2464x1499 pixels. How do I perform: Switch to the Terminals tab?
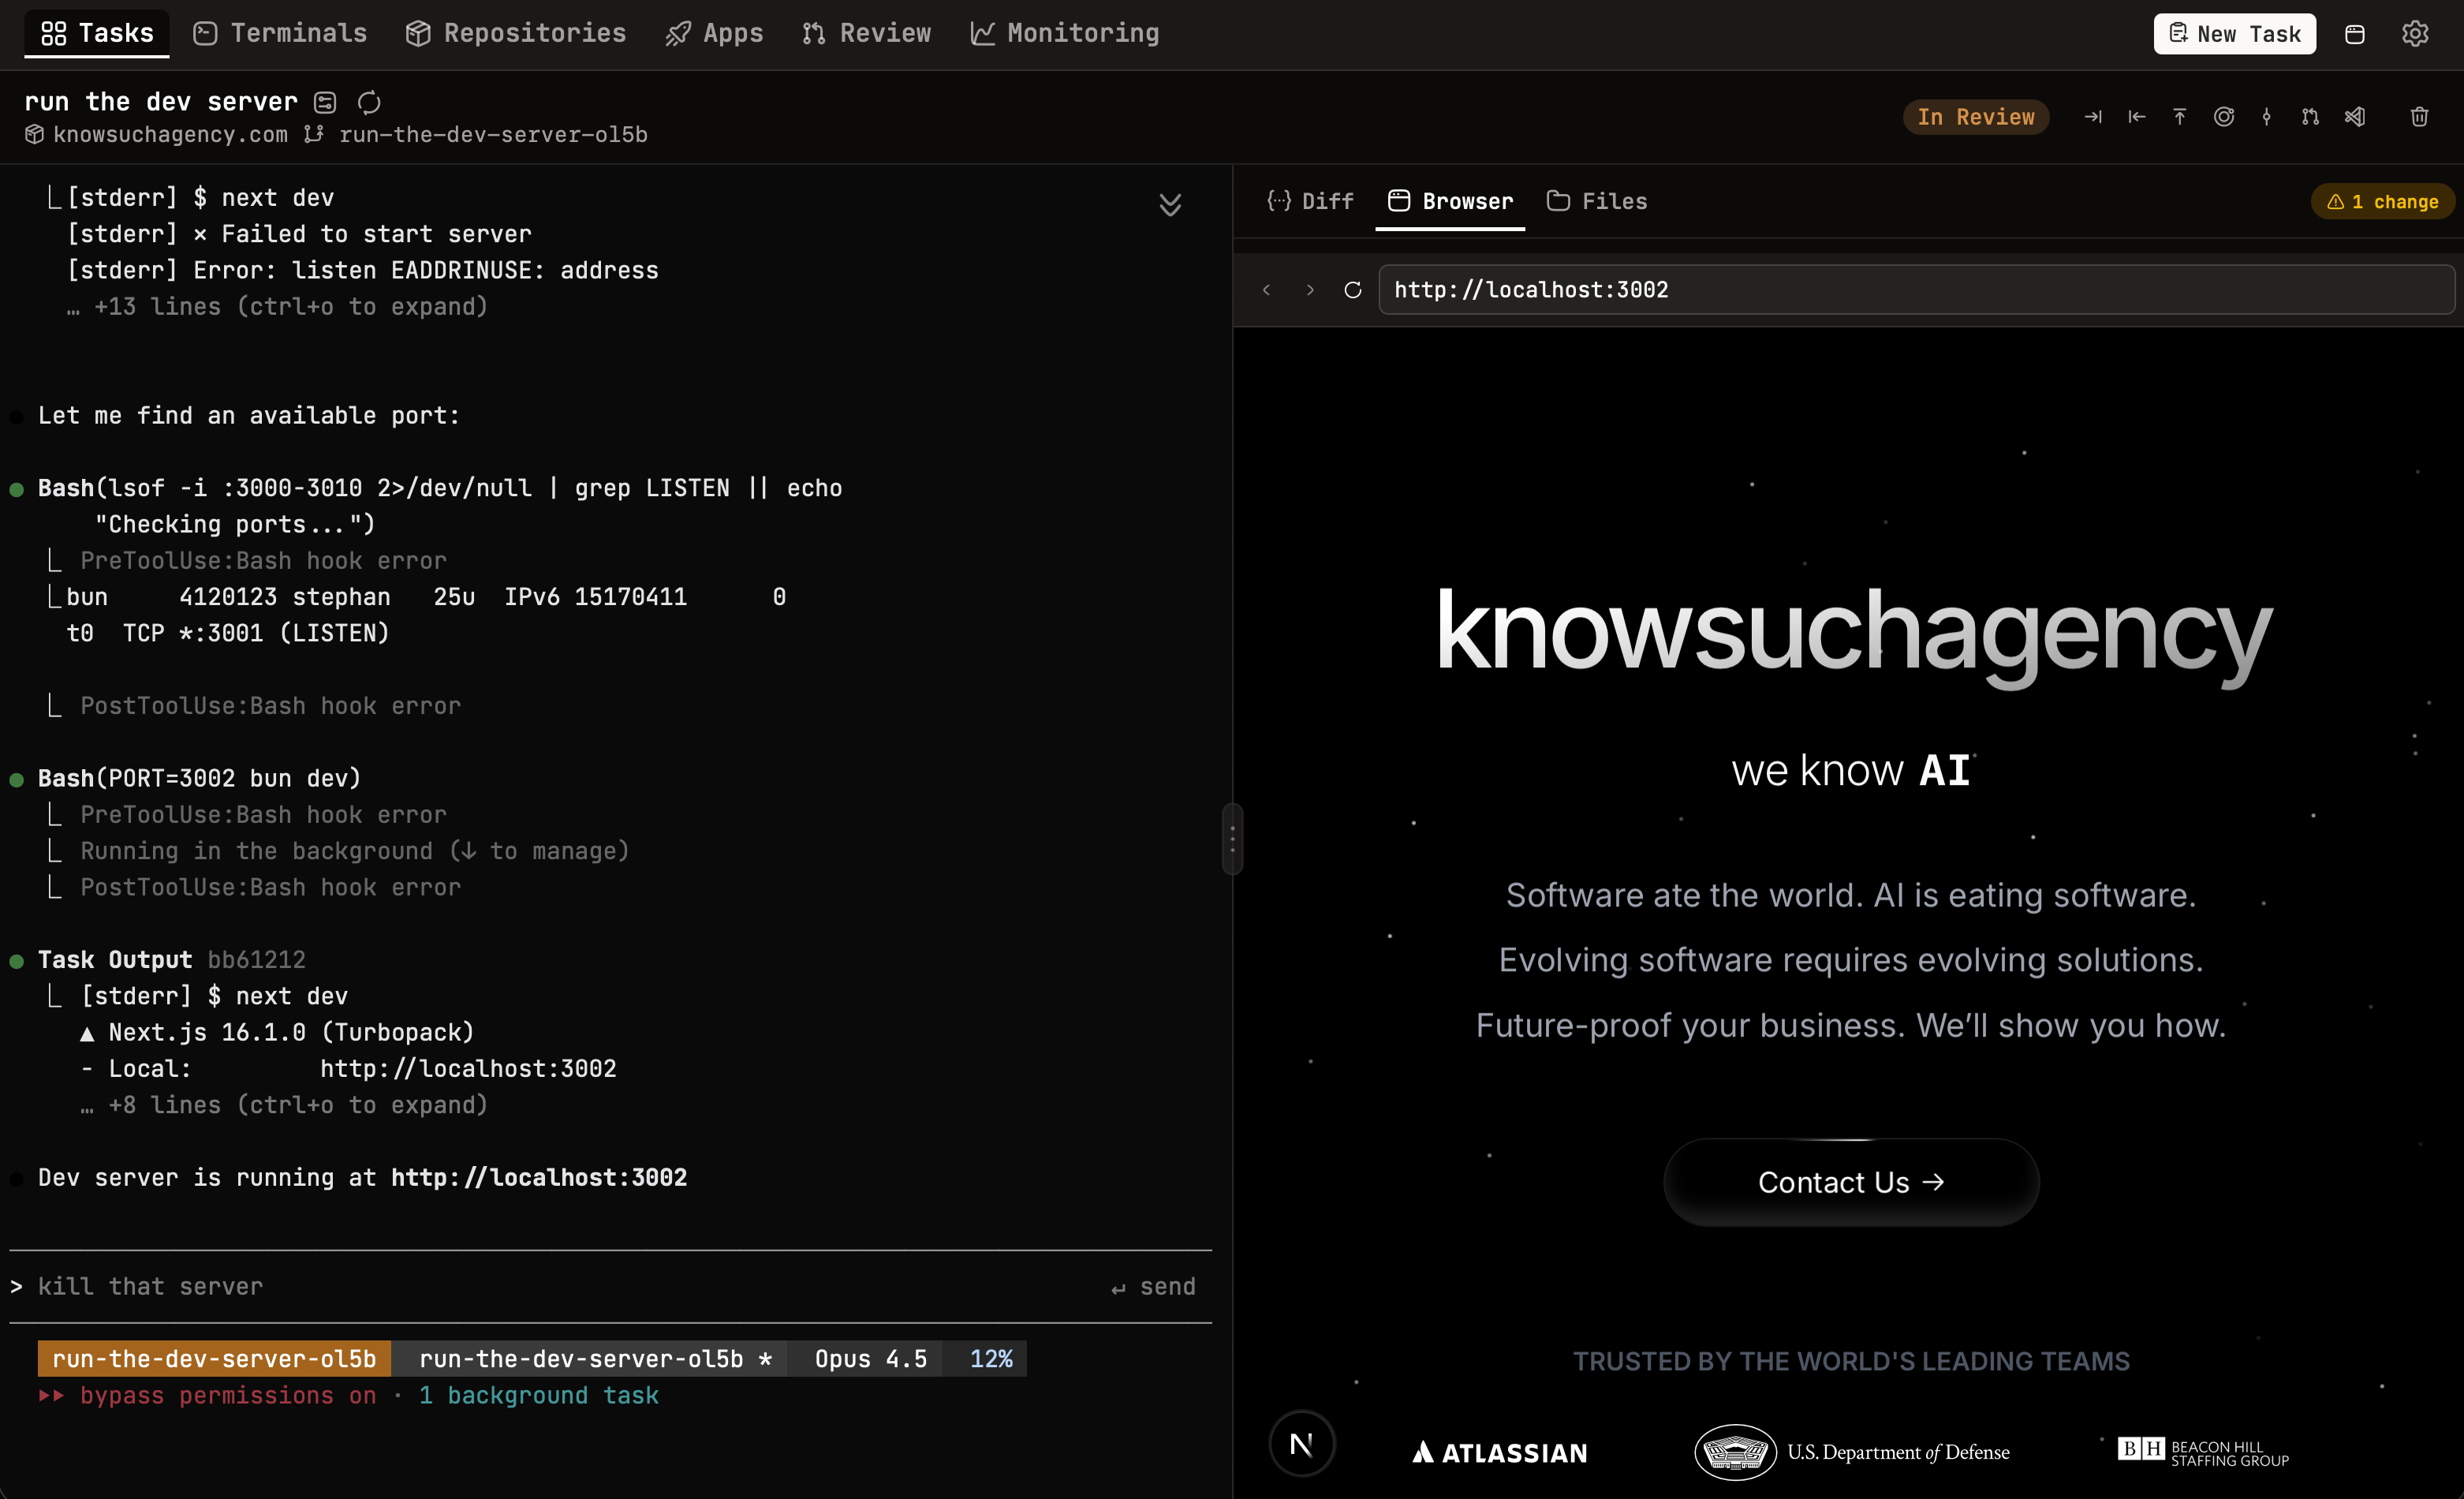pos(280,33)
